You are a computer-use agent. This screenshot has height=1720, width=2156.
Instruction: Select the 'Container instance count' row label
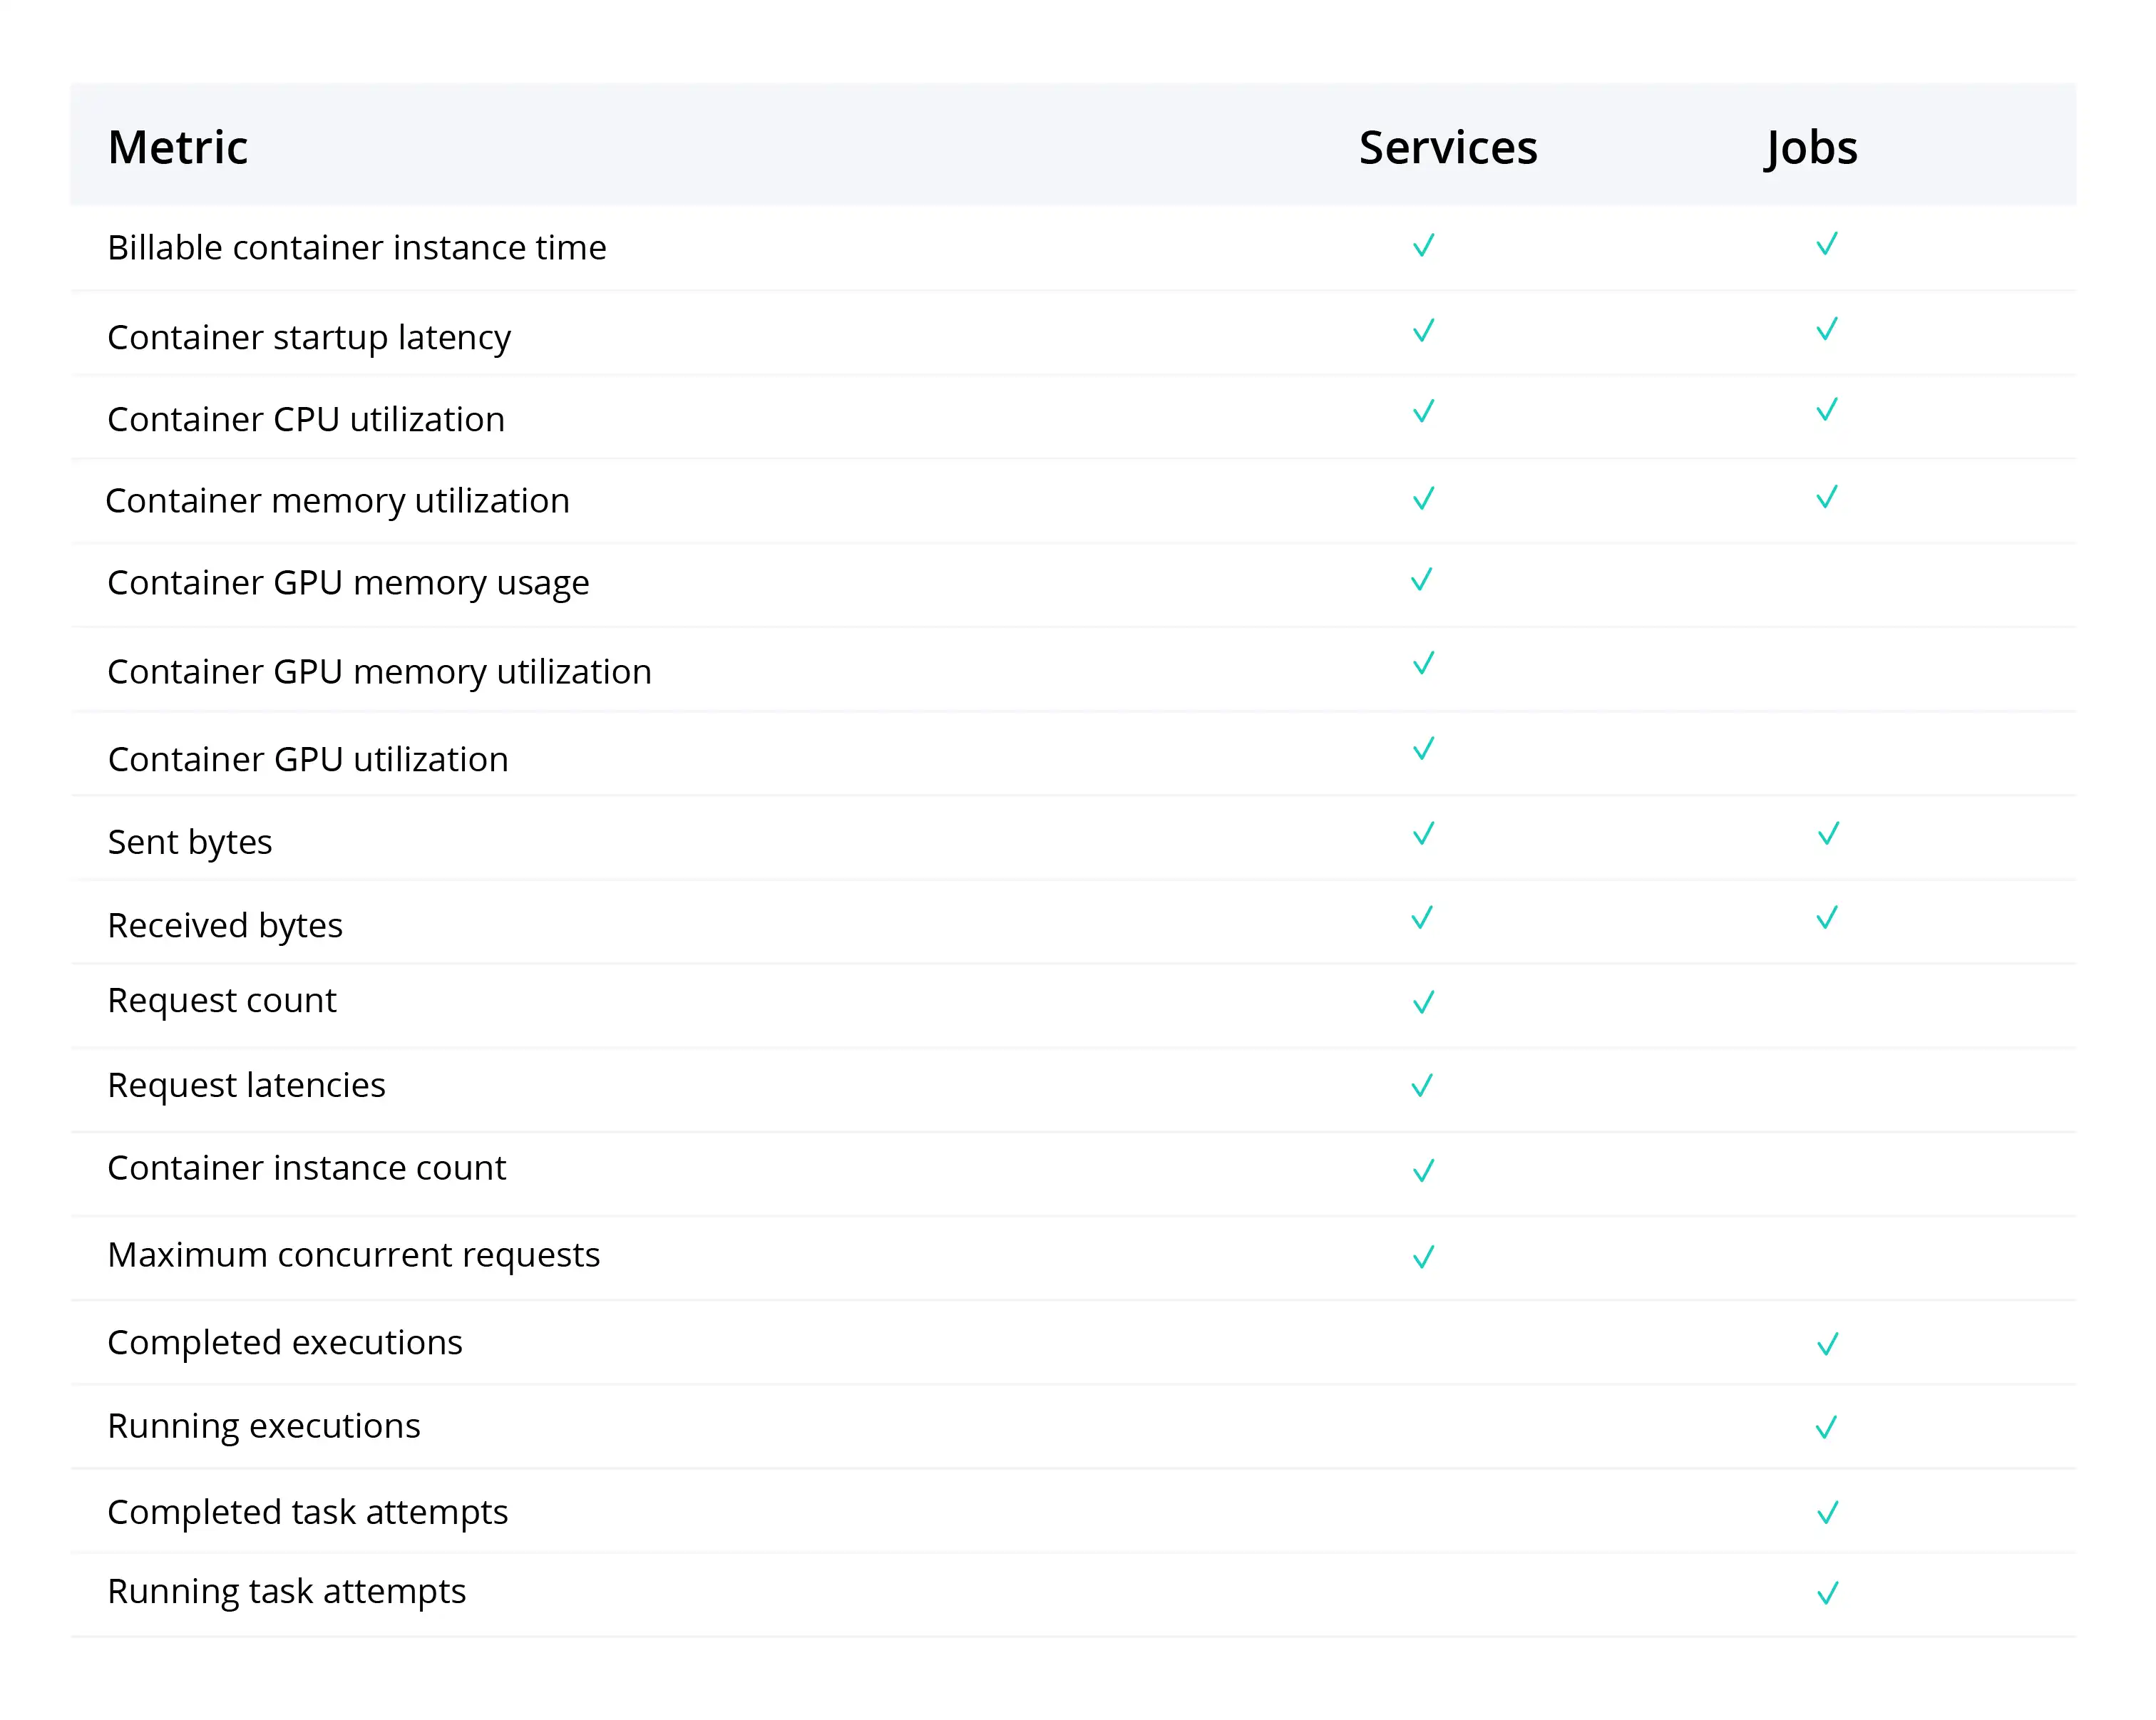[x=307, y=1168]
